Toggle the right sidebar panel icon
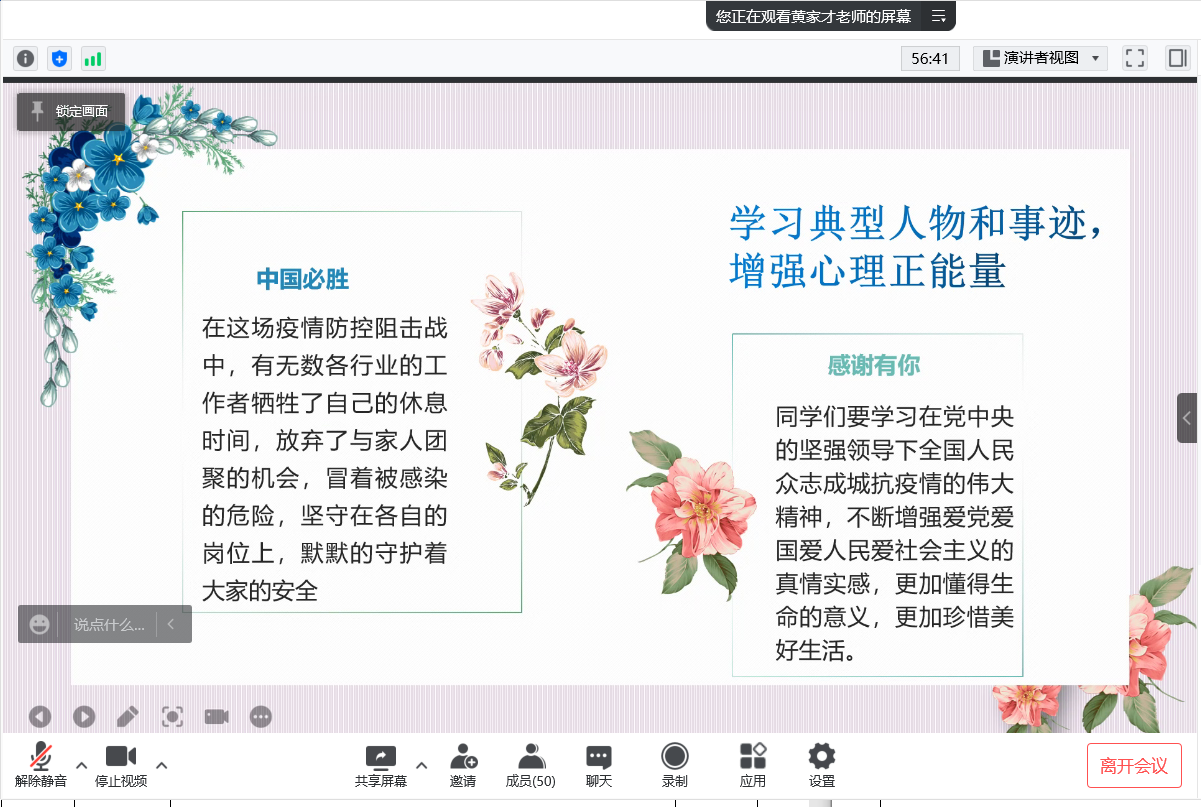The width and height of the screenshot is (1201, 807). (1177, 58)
